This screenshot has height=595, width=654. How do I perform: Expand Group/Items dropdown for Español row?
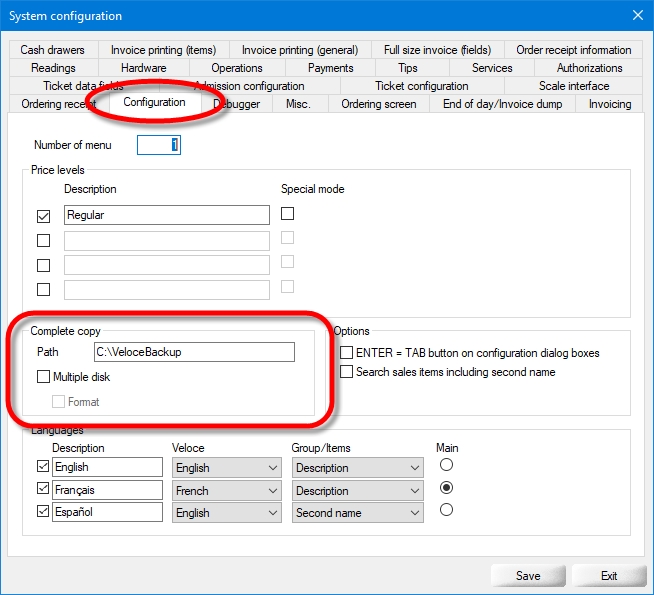358,513
